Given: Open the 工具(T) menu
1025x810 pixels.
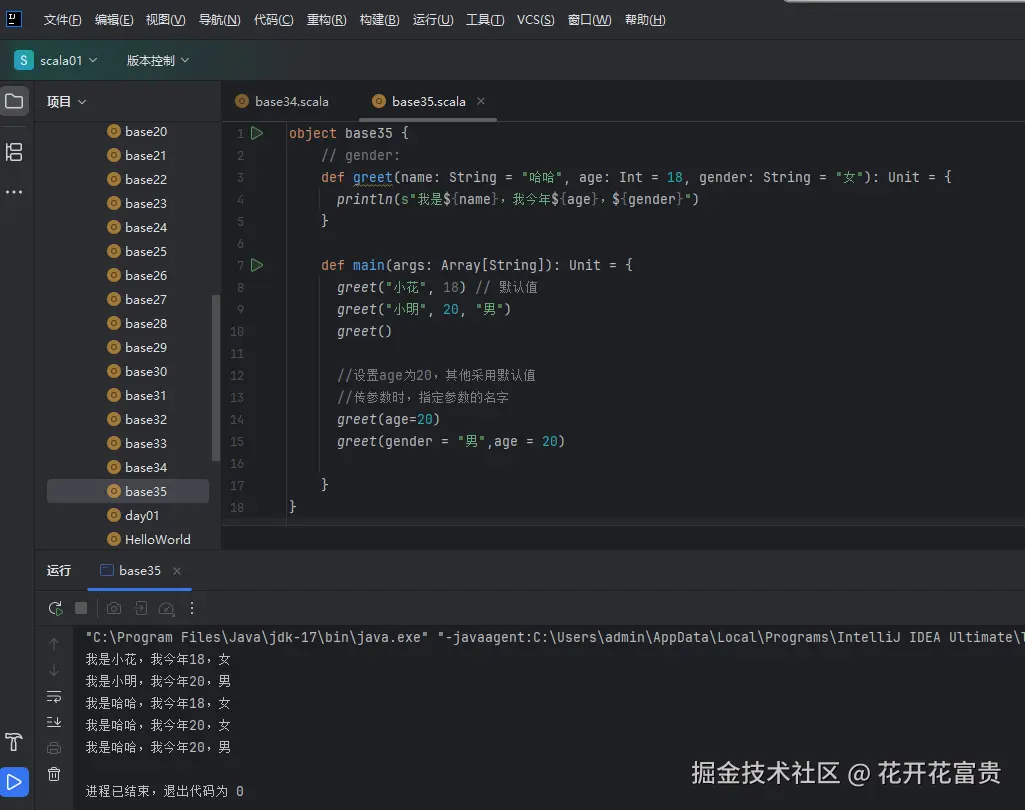Looking at the screenshot, I should point(485,20).
